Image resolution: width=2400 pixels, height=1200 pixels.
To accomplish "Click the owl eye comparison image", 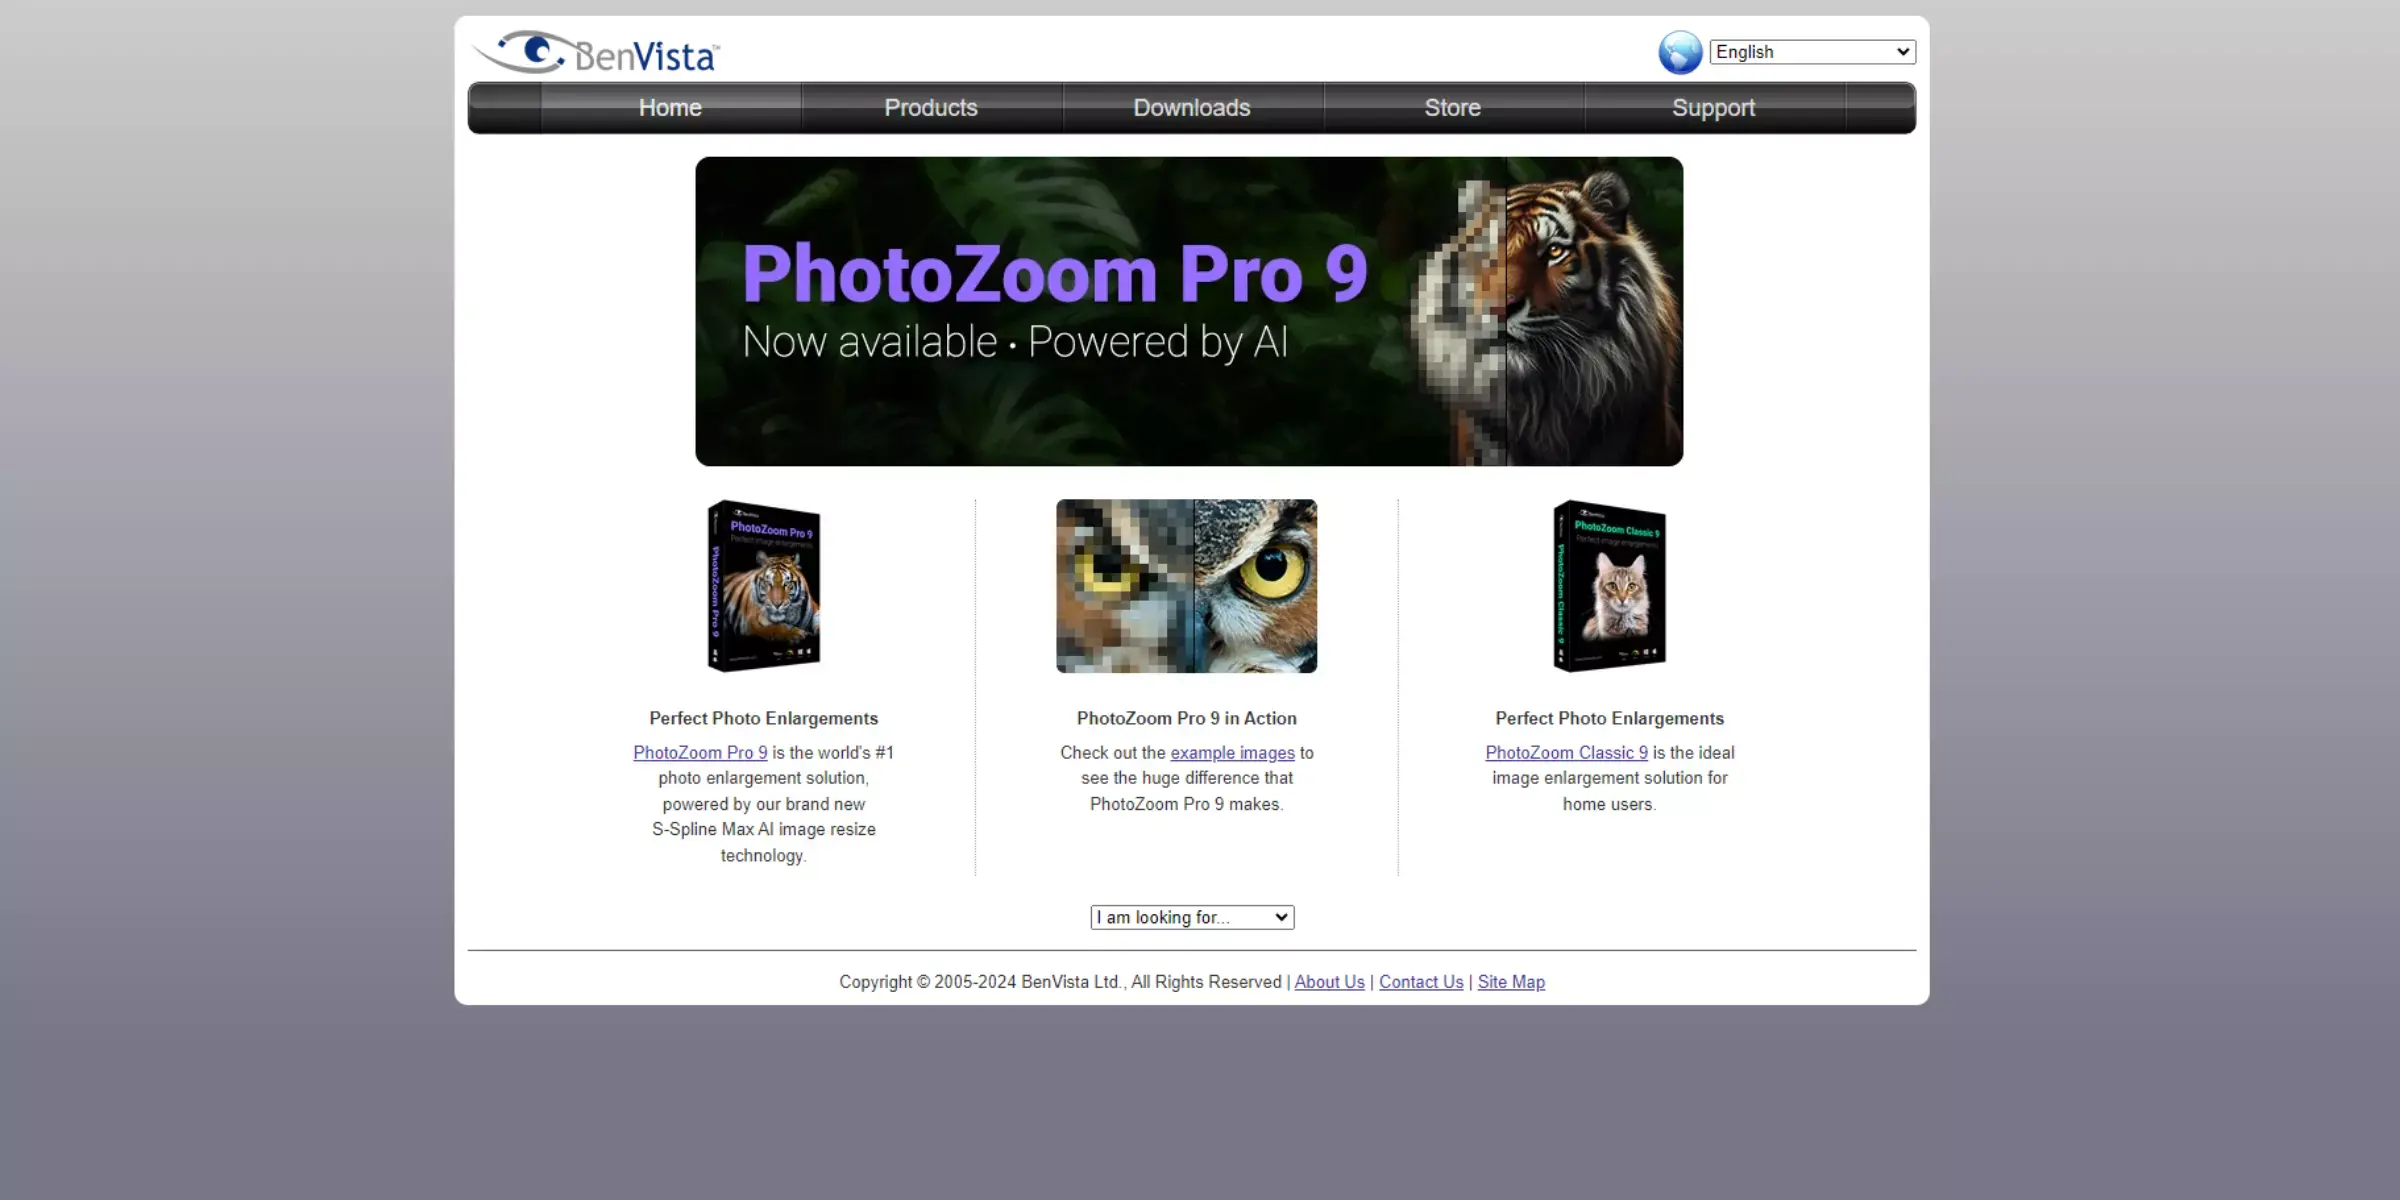I will tap(1186, 585).
